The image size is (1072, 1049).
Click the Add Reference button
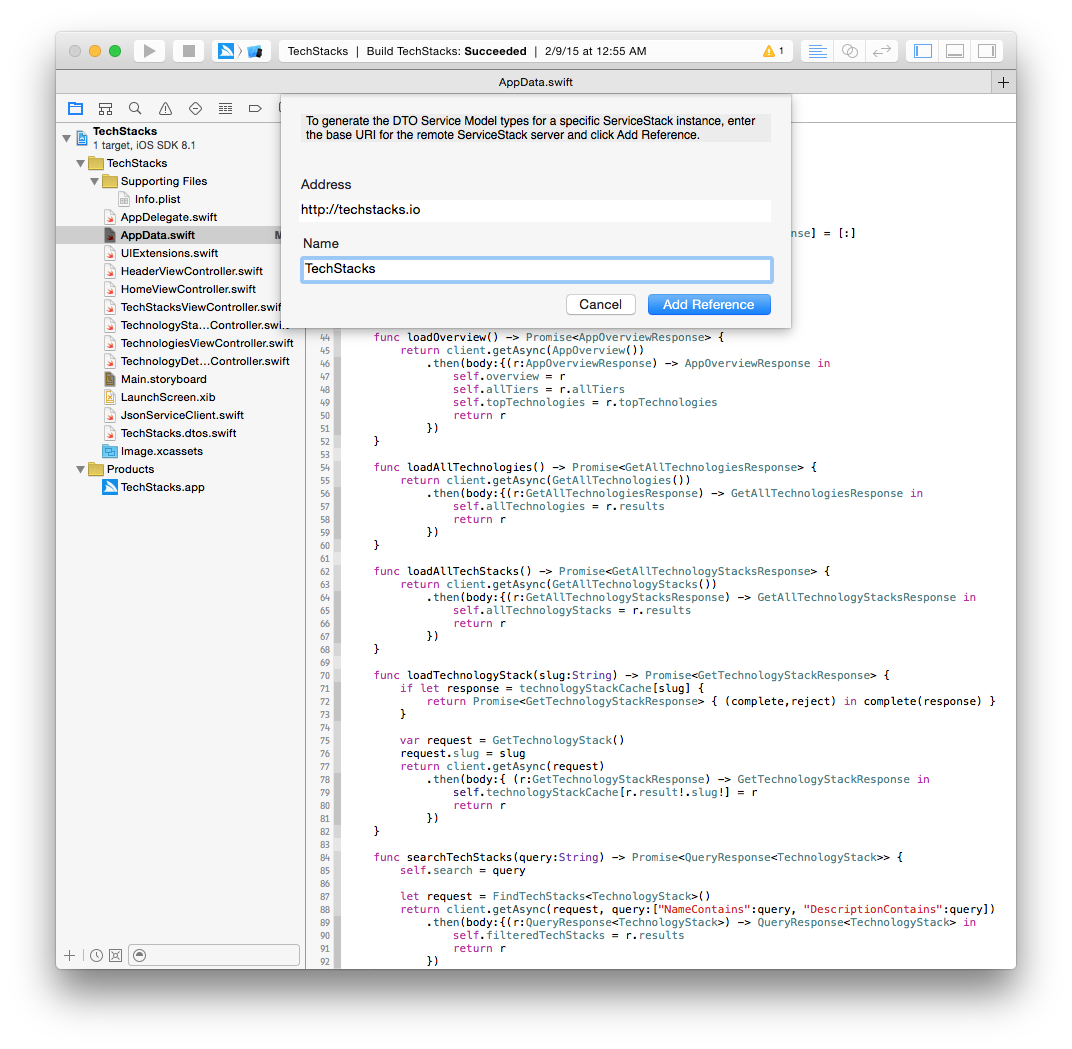pyautogui.click(x=709, y=304)
